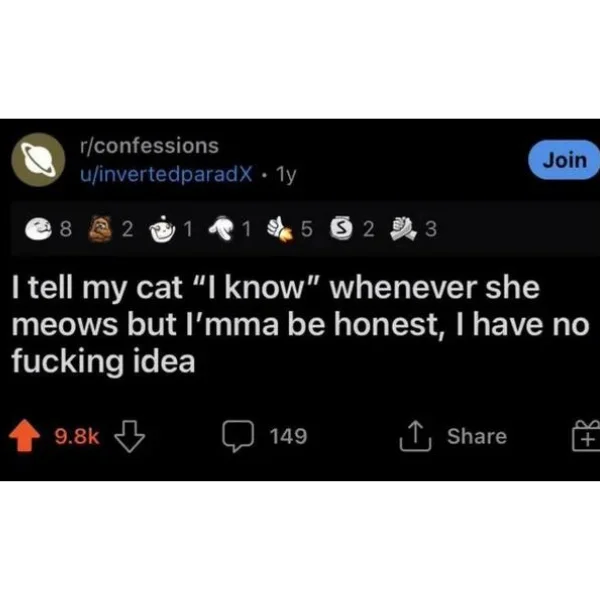Image resolution: width=600 pixels, height=600 pixels.
Task: Tap the Snoo hugging award icon
Action: [x=162, y=229]
